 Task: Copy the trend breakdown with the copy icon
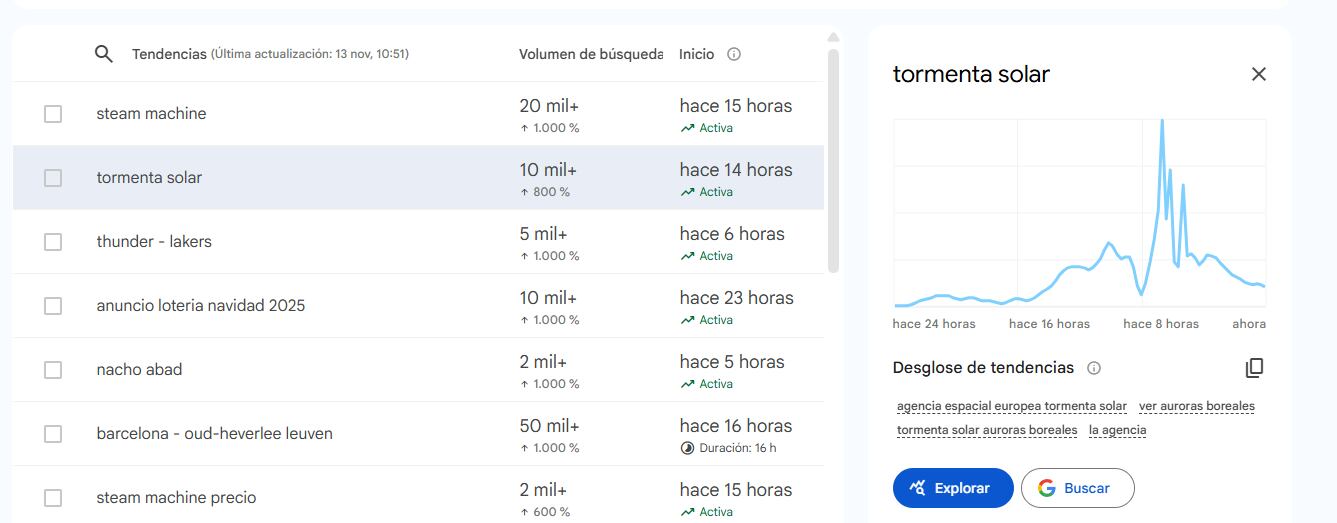point(1254,368)
